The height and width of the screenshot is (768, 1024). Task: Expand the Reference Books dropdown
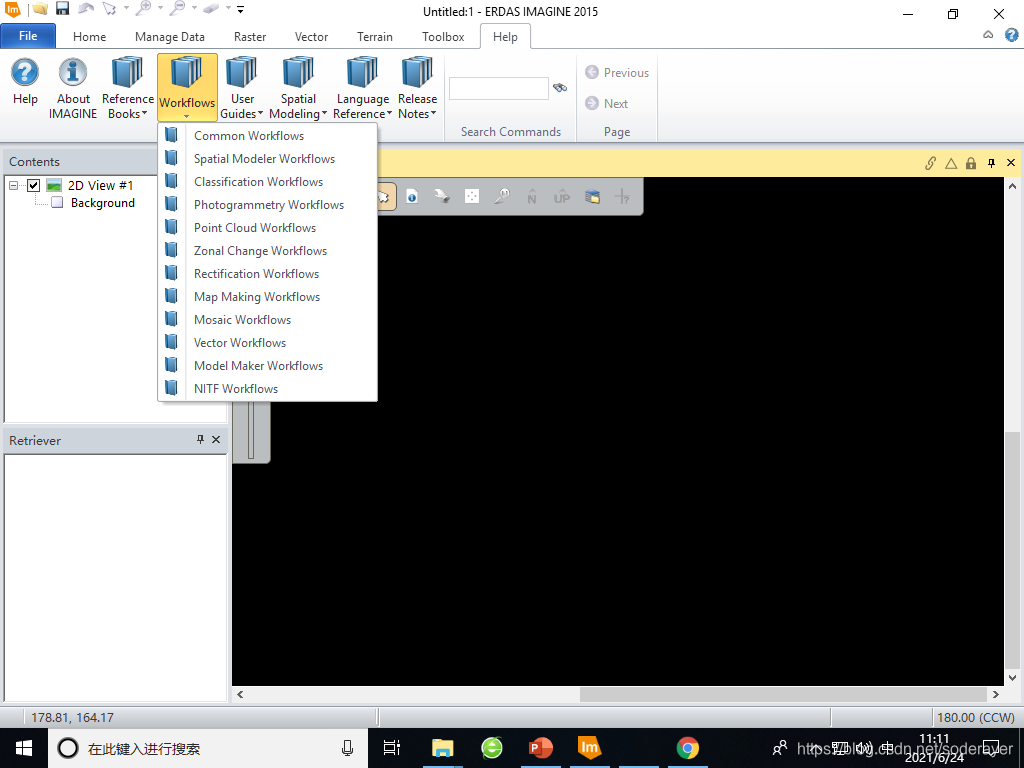[x=127, y=88]
